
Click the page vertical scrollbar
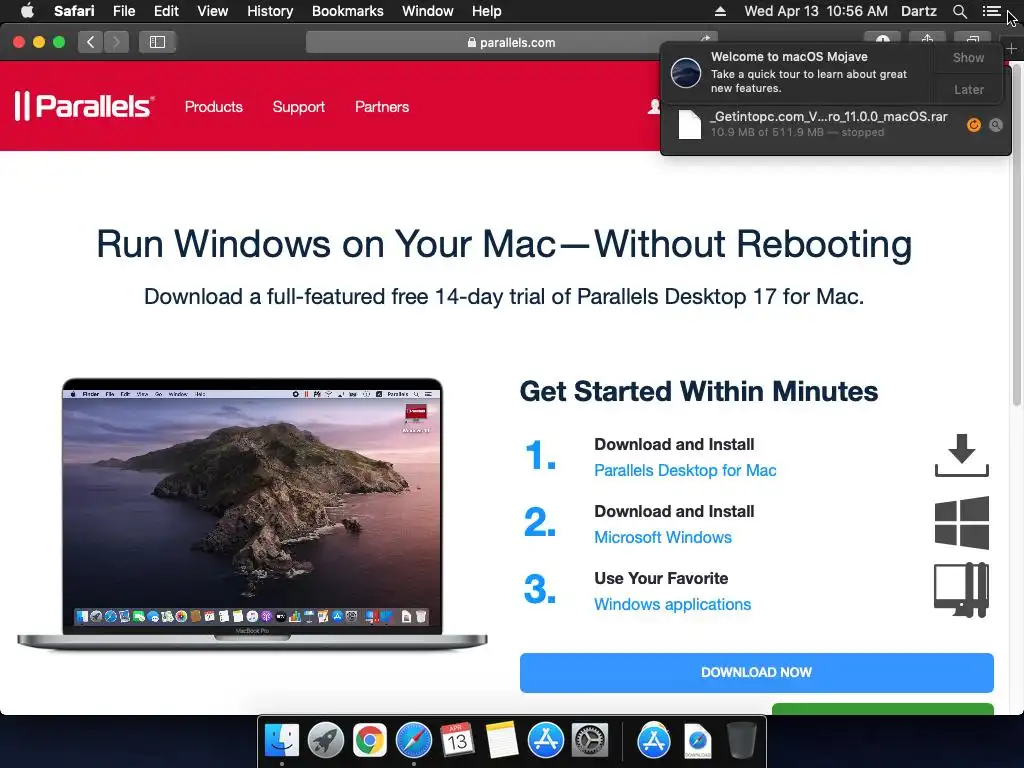tap(1017, 235)
